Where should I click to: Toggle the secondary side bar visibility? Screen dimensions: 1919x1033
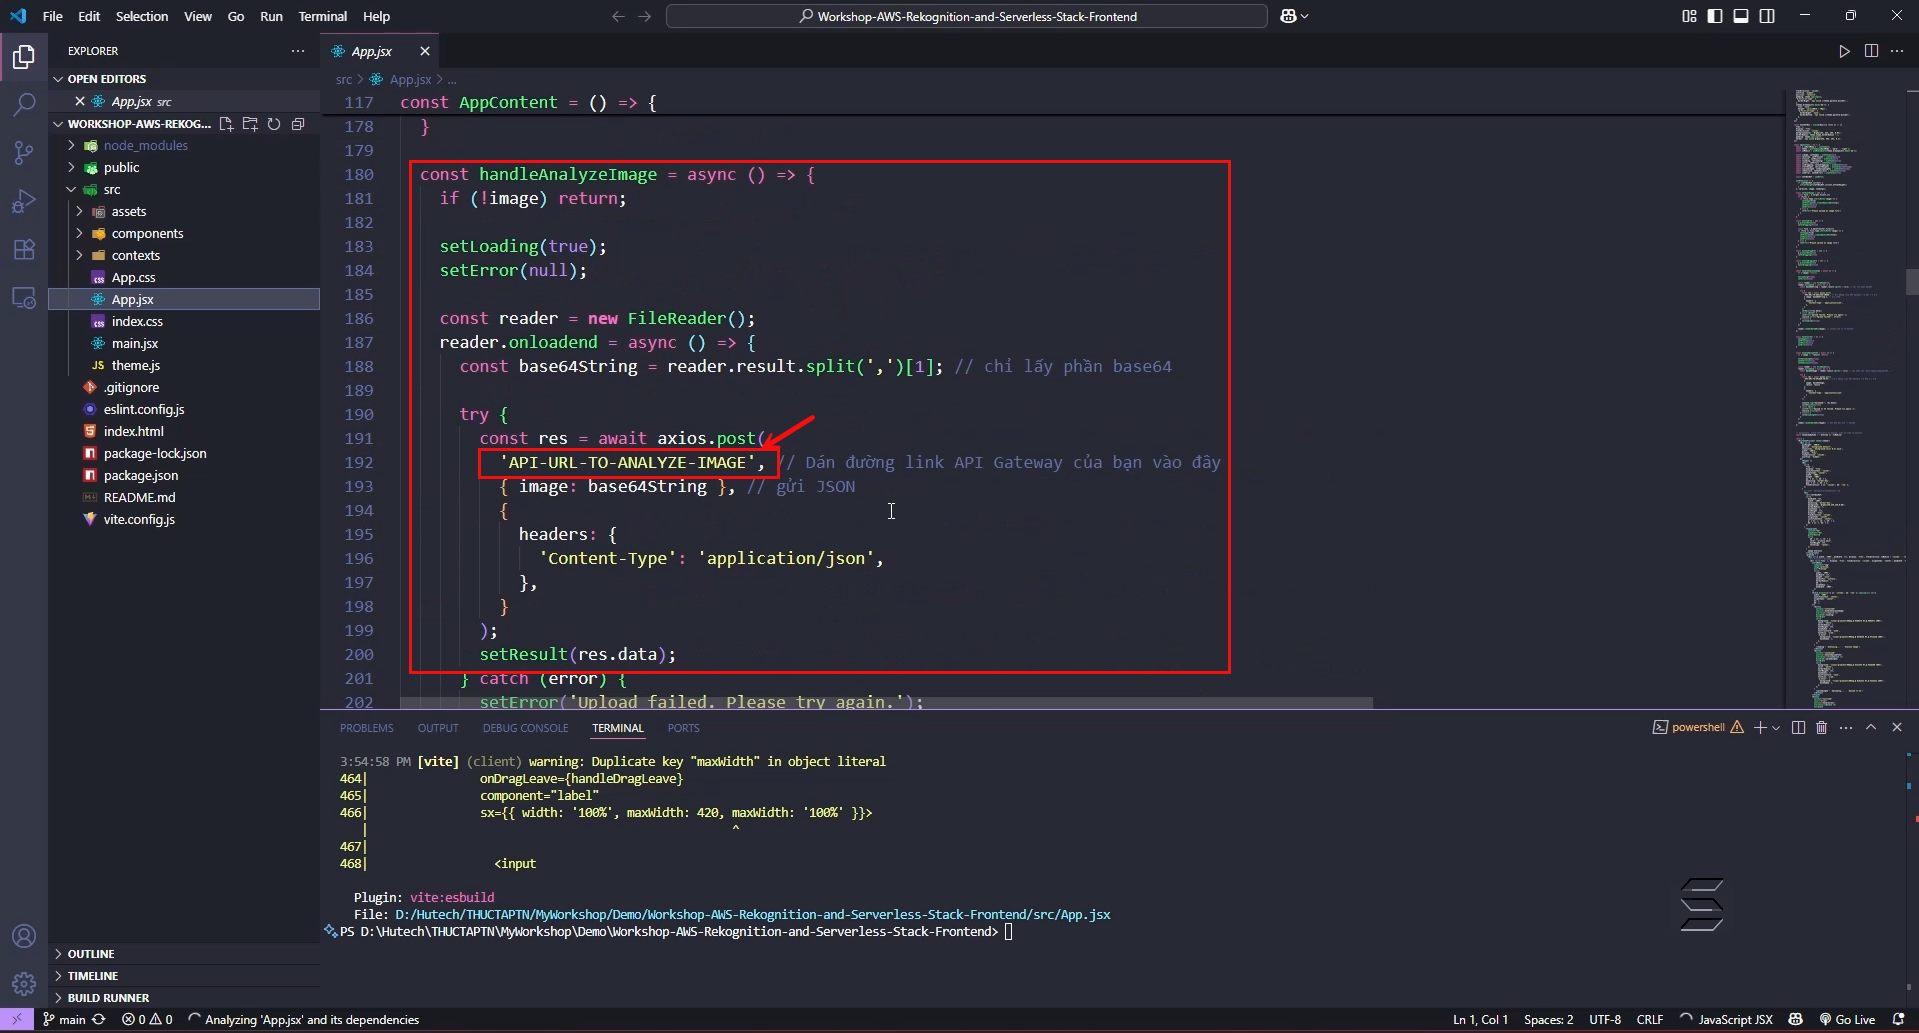tap(1767, 16)
